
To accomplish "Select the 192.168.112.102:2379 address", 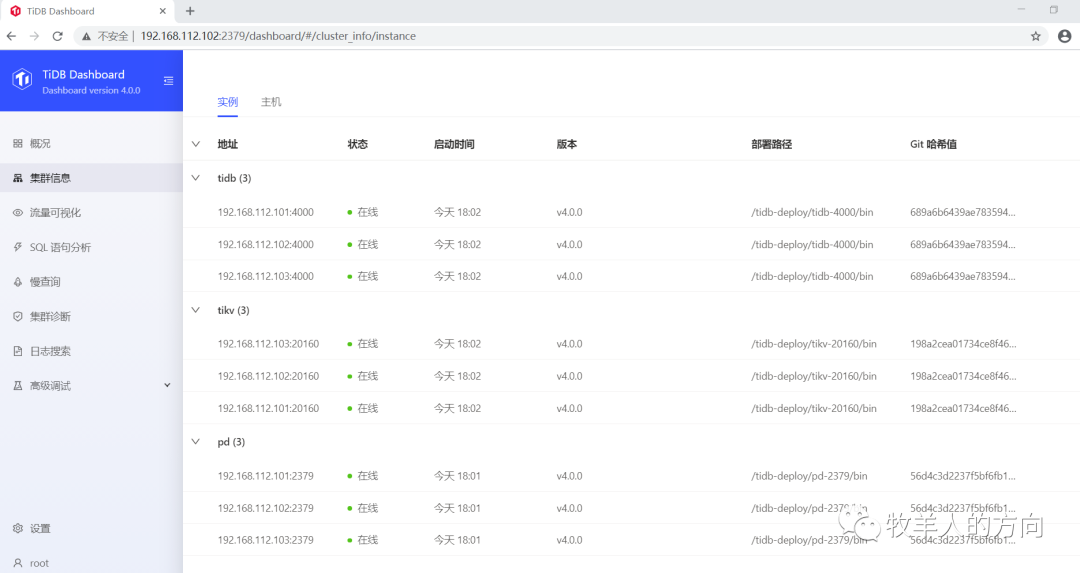I will tap(266, 508).
